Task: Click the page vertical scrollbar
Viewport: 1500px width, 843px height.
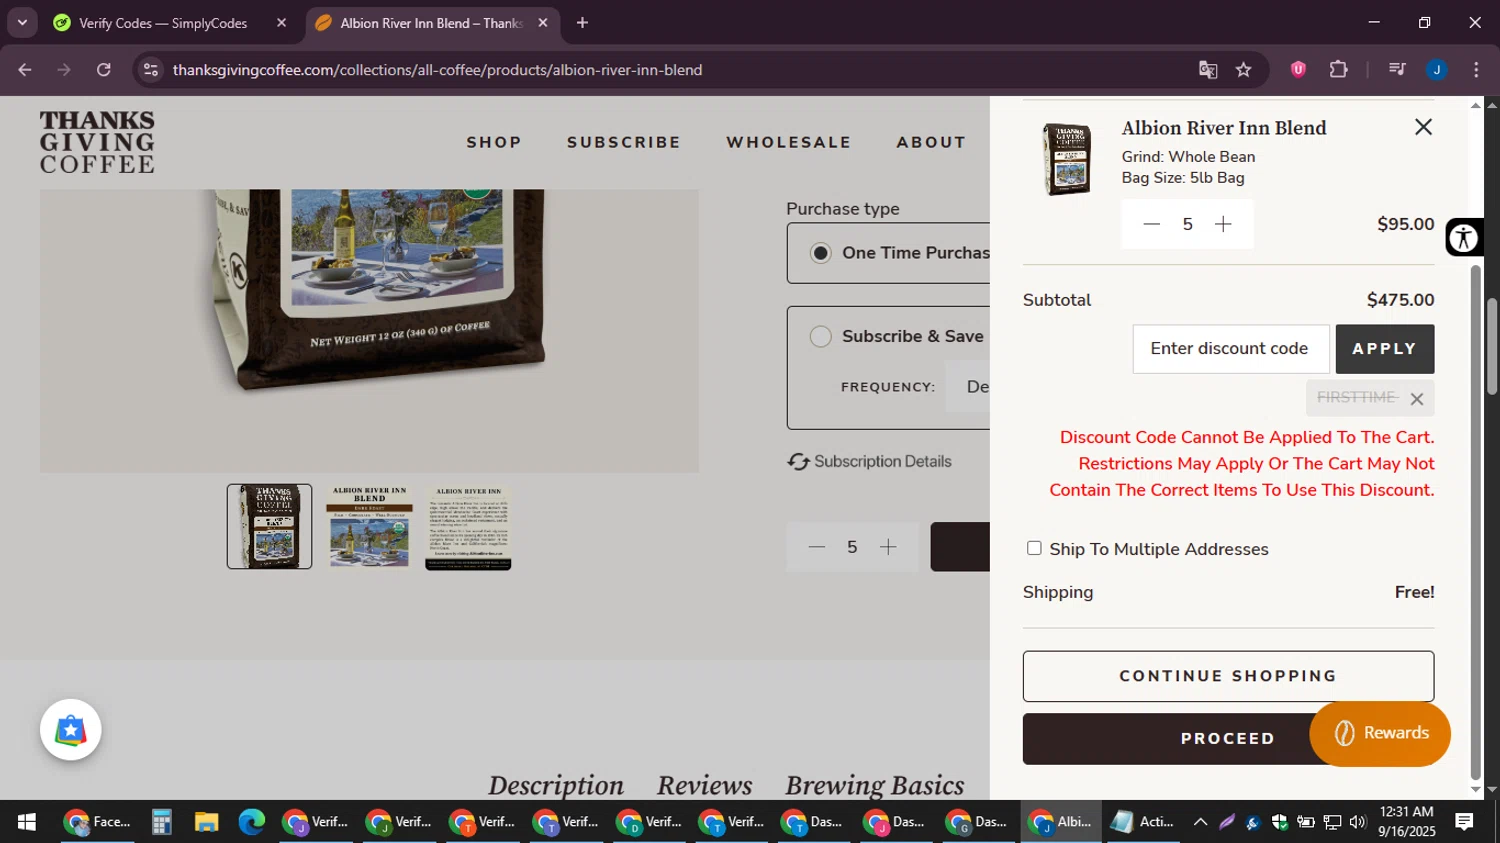Action: tap(1492, 345)
